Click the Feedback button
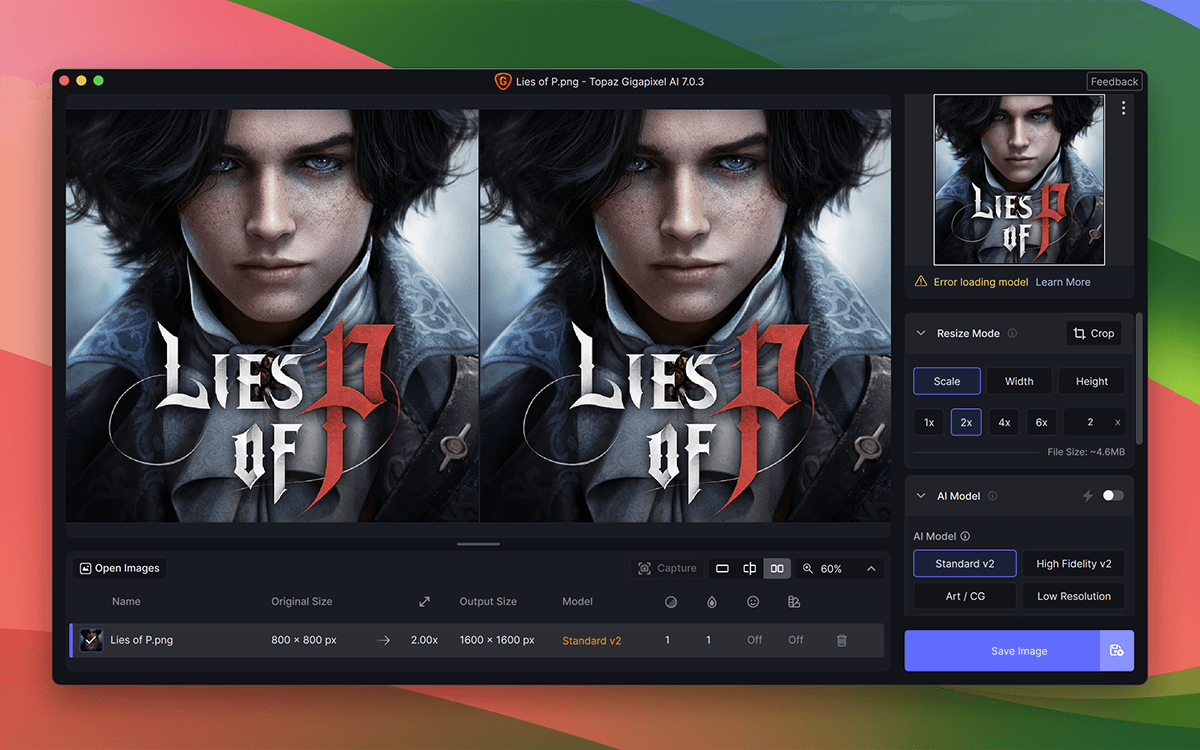Screen dimensions: 1200x750 [1114, 82]
